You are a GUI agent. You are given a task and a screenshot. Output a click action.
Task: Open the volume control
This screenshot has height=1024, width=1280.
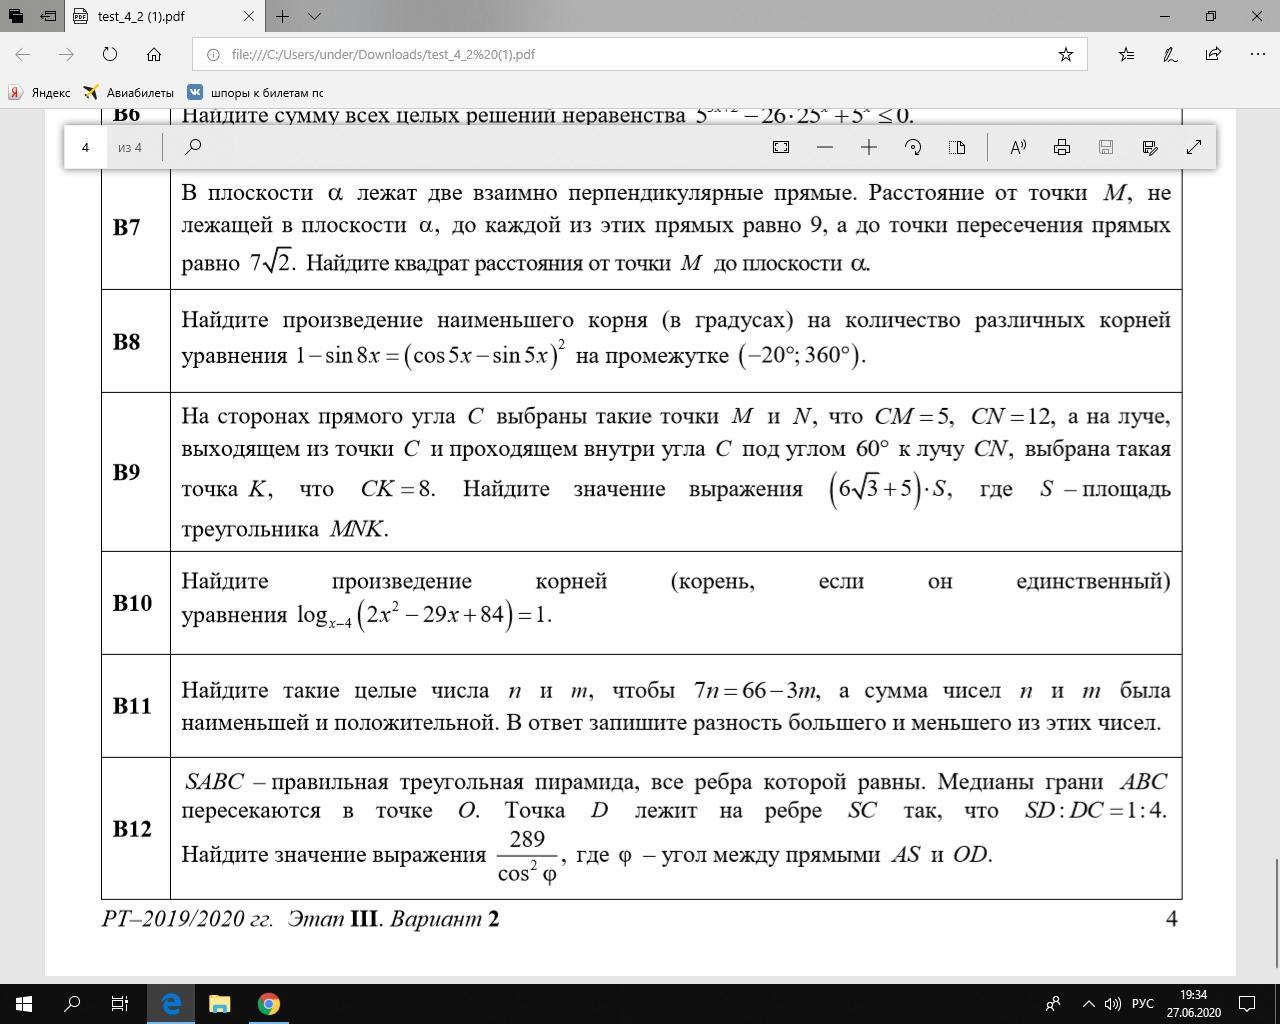[1113, 1004]
